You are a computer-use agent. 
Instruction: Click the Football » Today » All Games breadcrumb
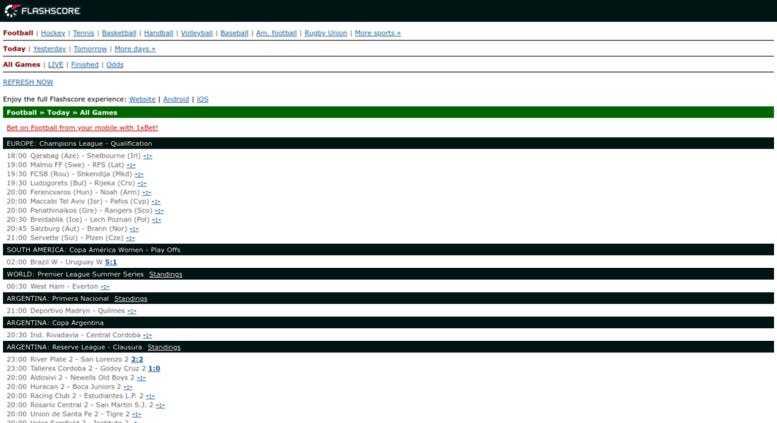point(388,112)
